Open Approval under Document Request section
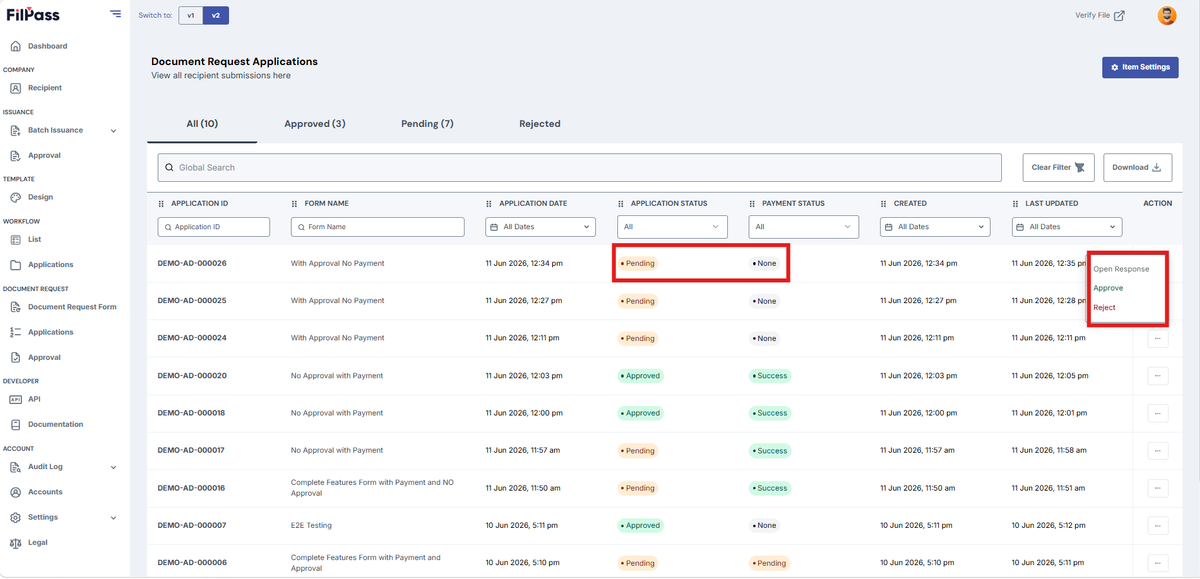Image resolution: width=1200 pixels, height=579 pixels. [44, 357]
